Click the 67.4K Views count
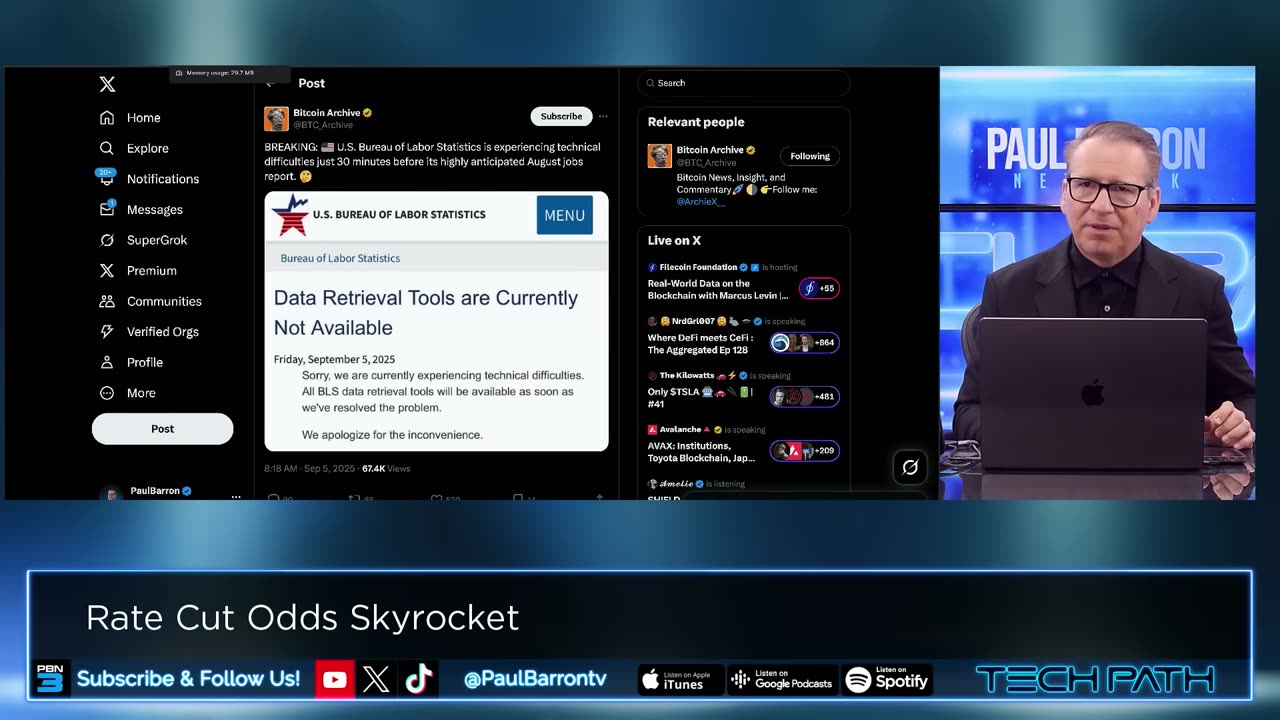The height and width of the screenshot is (720, 1280). (x=386, y=468)
